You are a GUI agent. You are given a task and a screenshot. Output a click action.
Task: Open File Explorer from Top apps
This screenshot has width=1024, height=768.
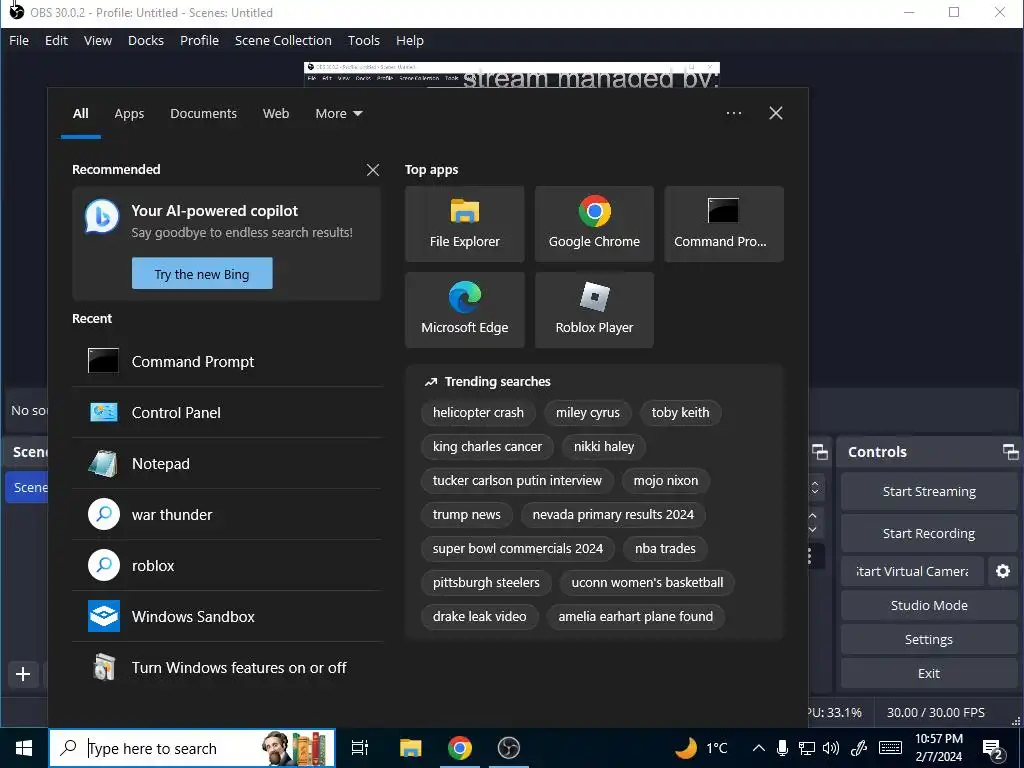[x=464, y=224]
